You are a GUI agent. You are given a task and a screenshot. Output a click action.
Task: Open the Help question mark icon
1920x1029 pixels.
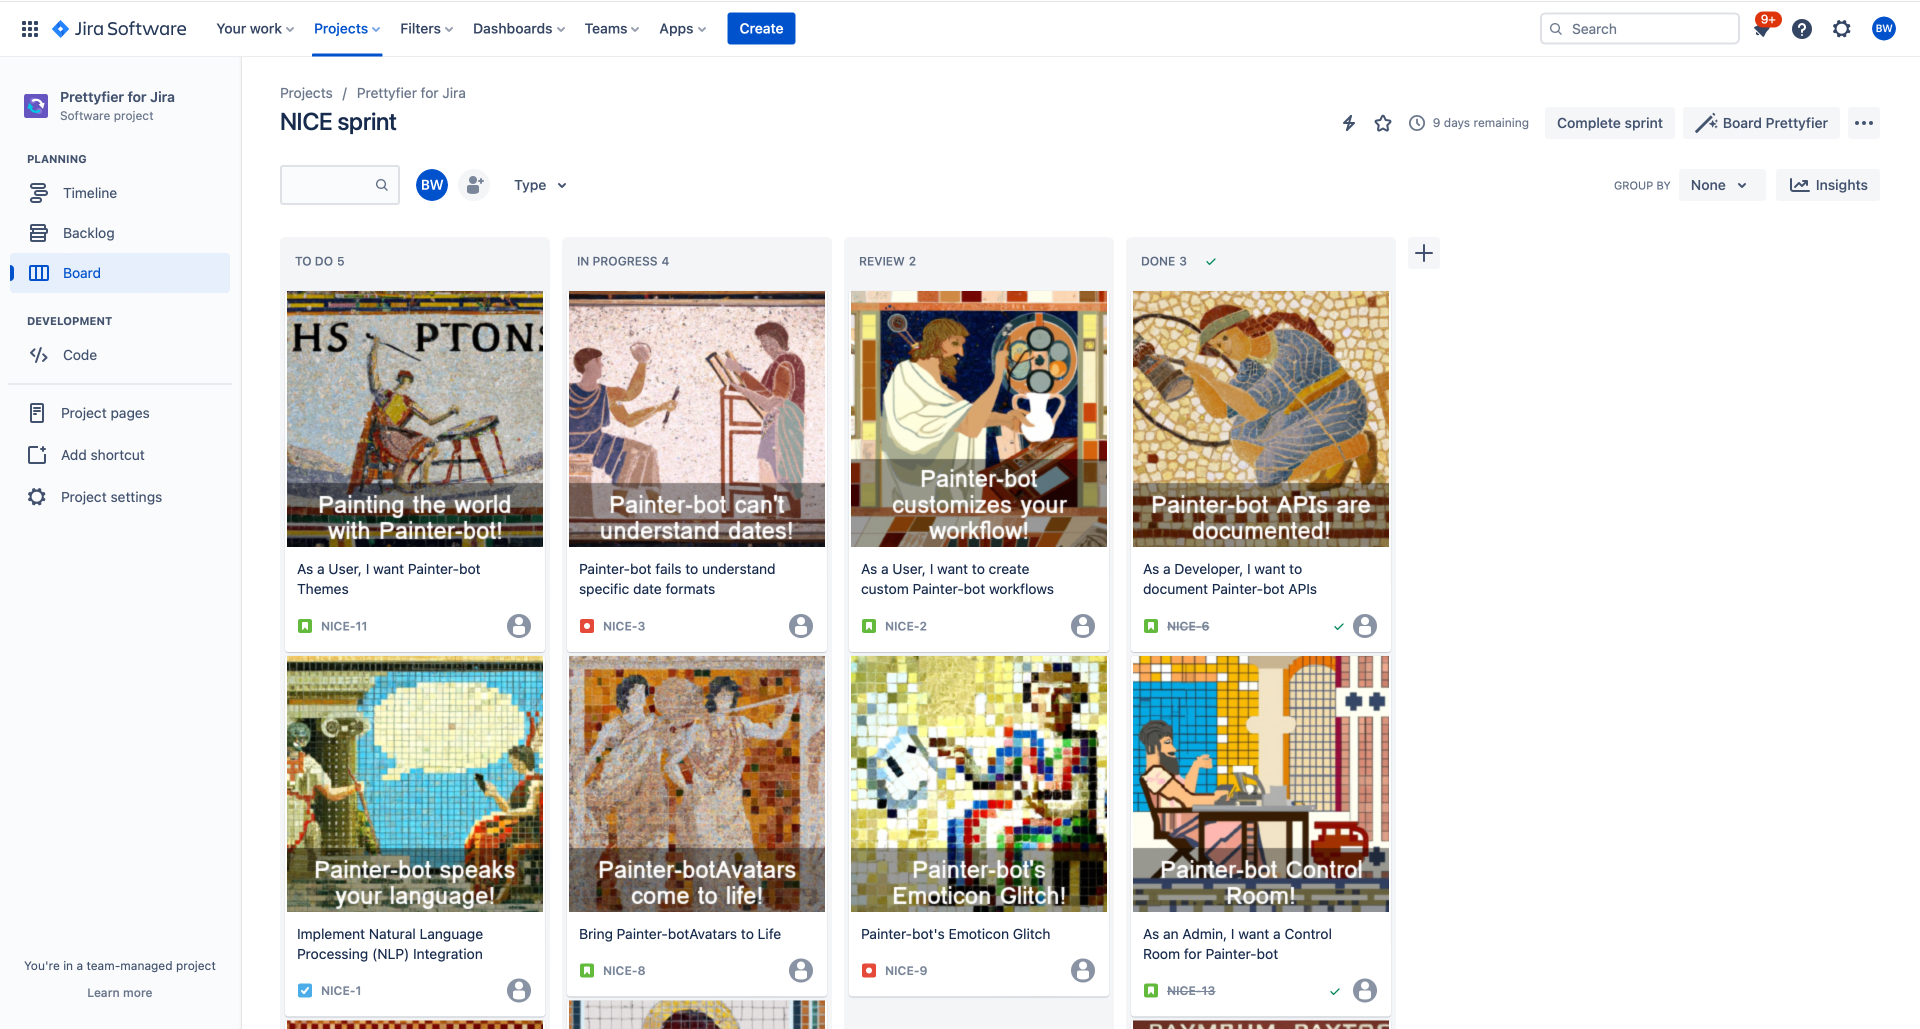coord(1802,29)
